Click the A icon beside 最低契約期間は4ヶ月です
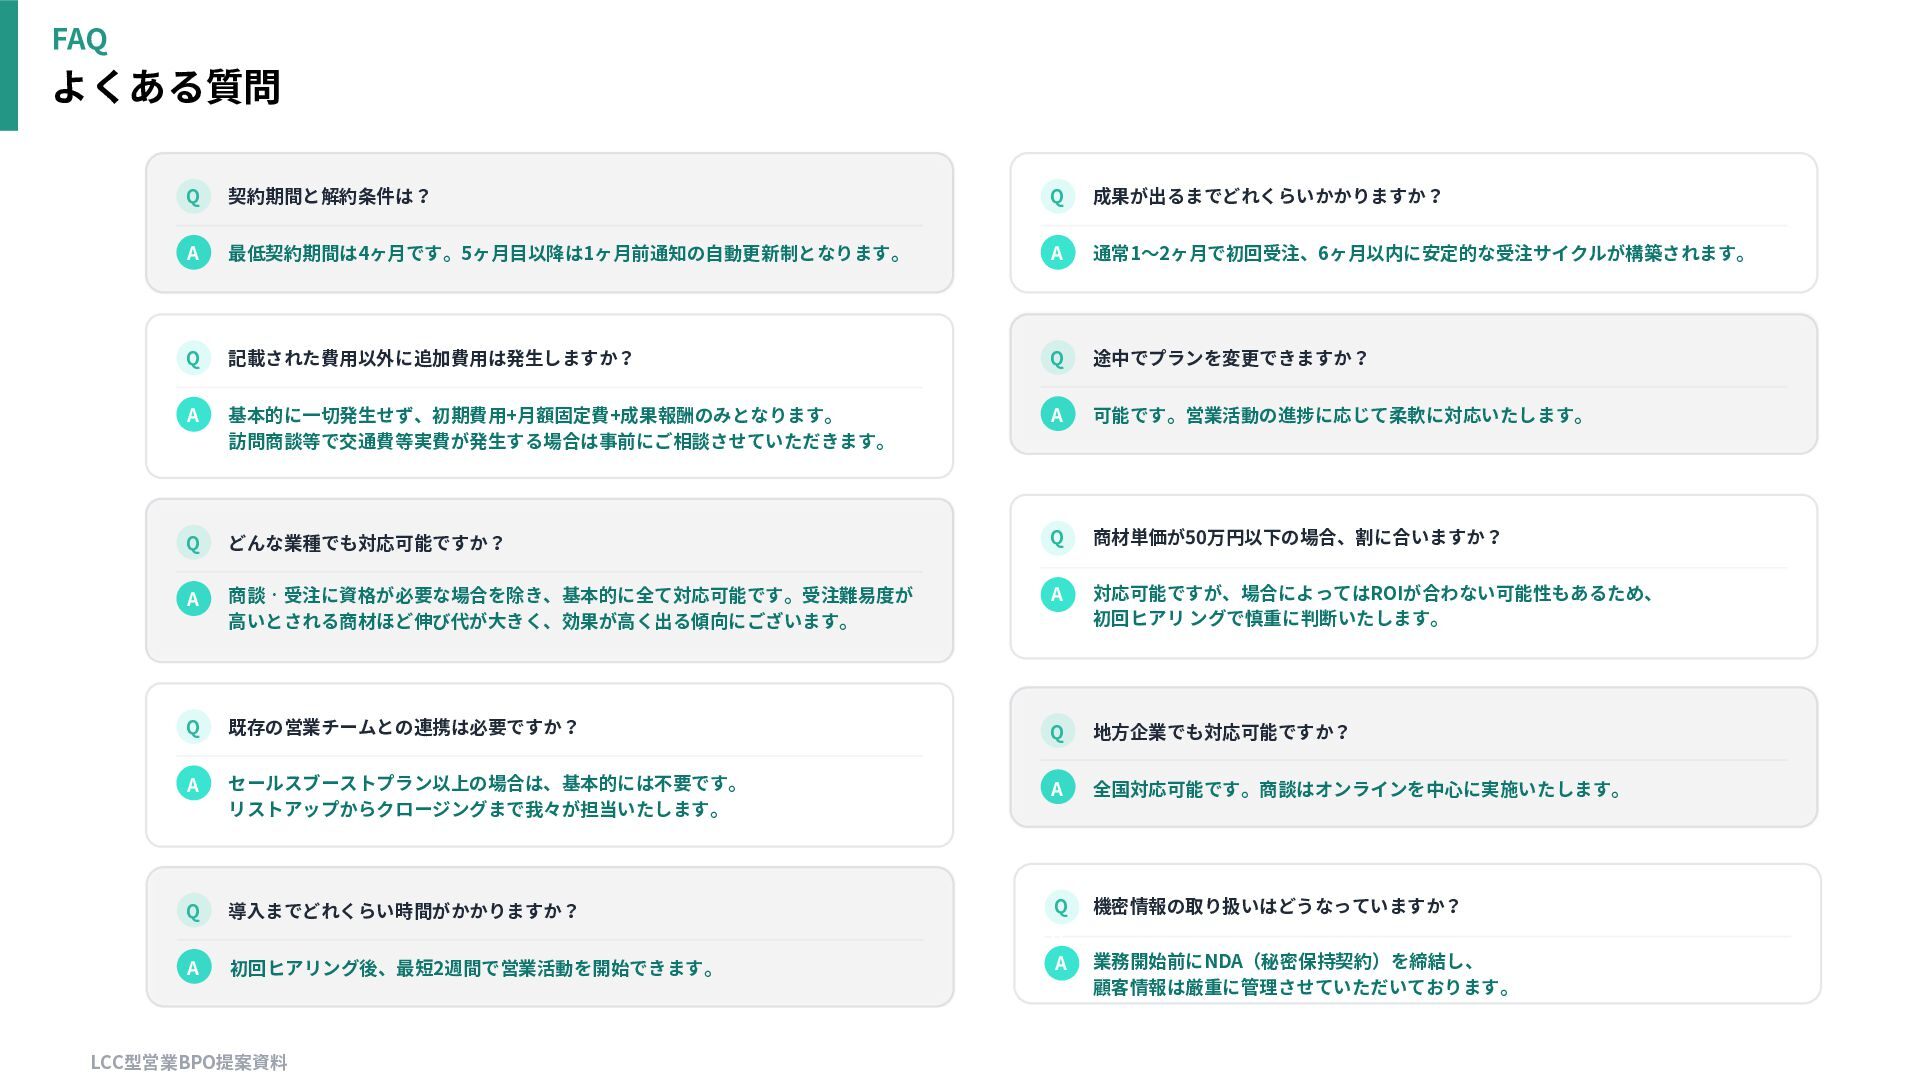Viewport: 1920px width, 1080px height. (x=193, y=253)
